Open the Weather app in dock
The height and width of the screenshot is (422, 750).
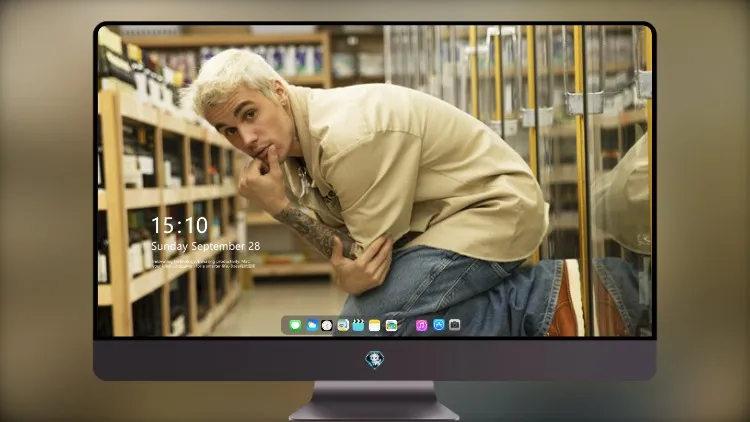(311, 325)
